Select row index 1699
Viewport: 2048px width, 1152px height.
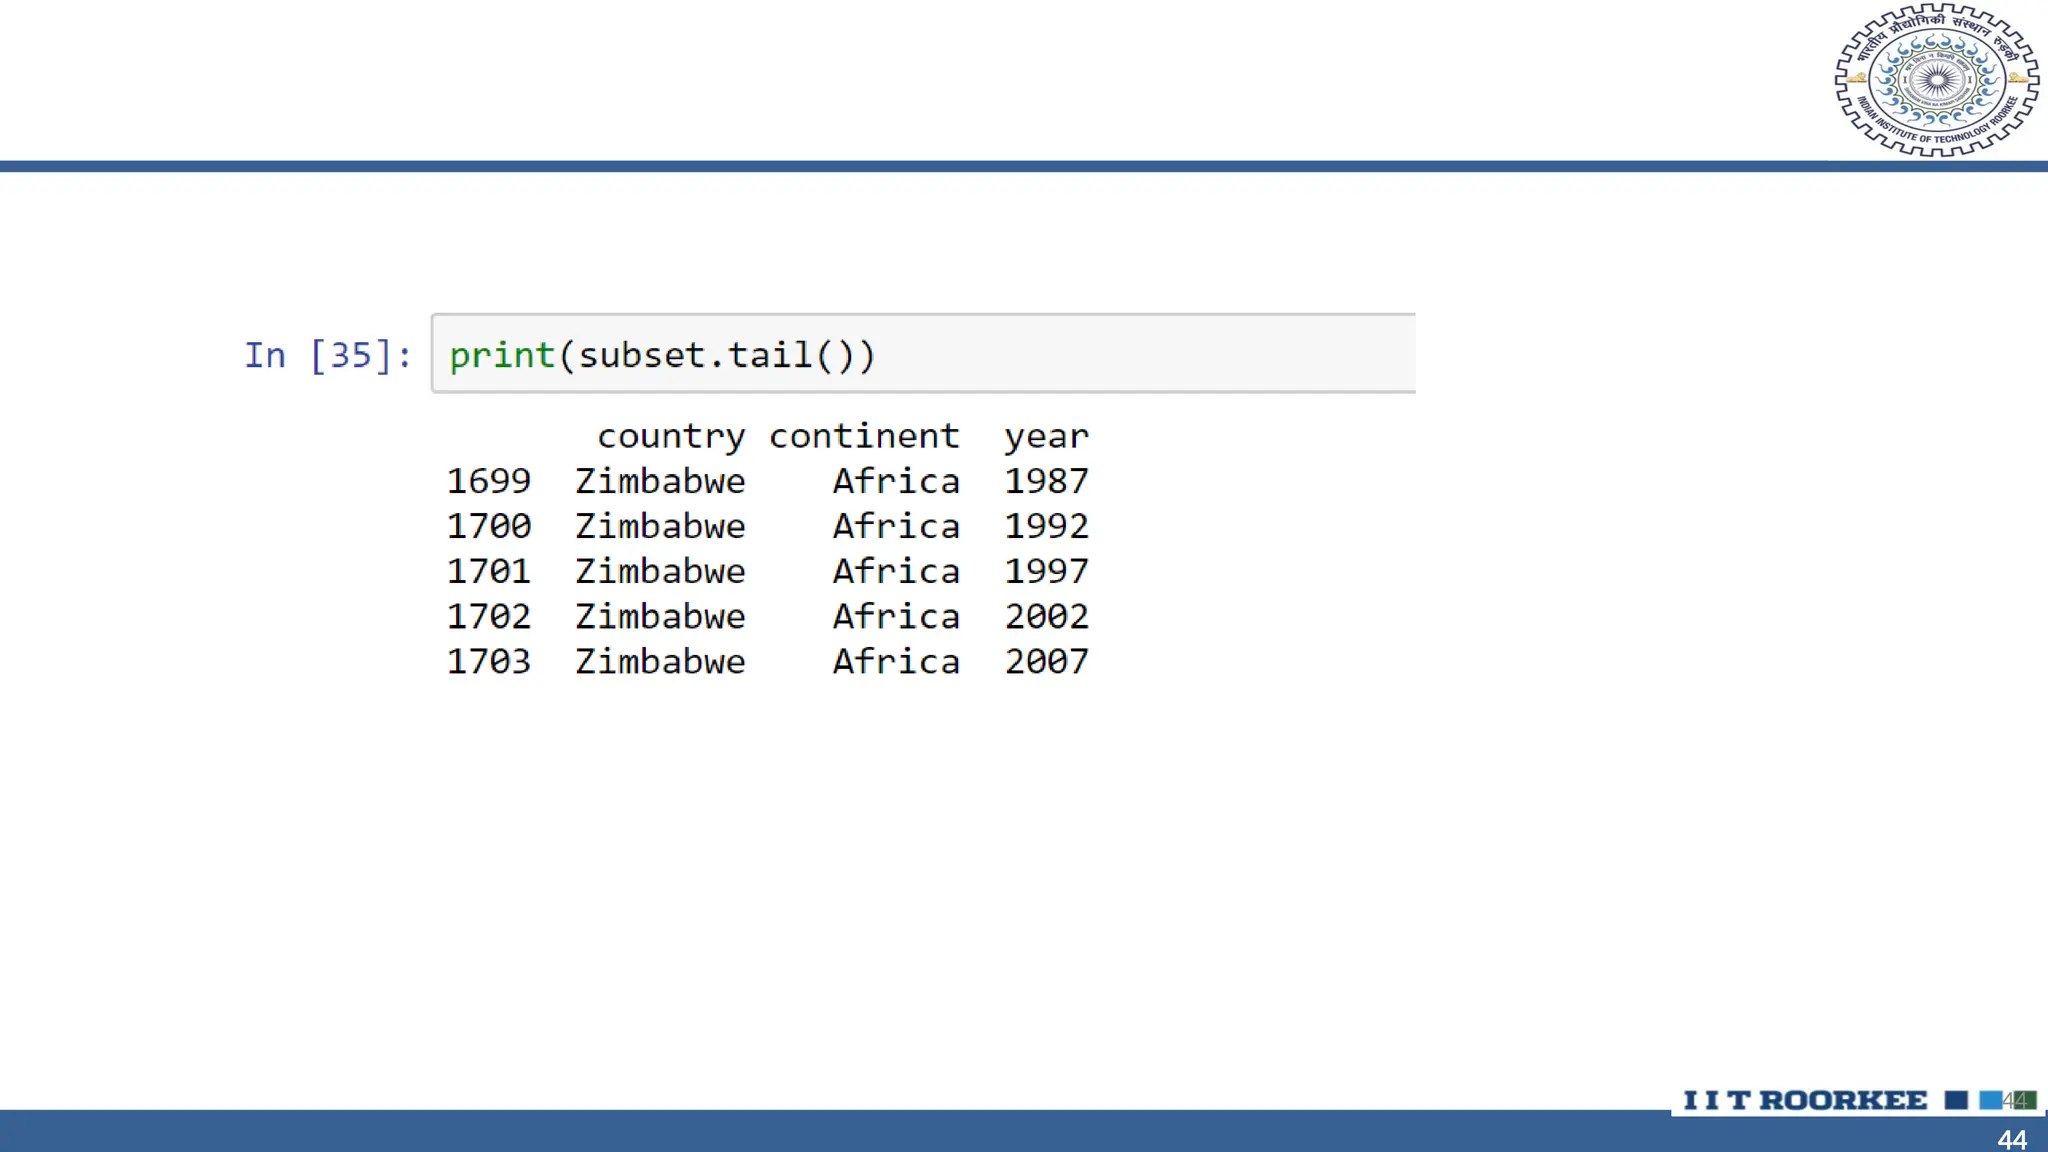pos(488,481)
